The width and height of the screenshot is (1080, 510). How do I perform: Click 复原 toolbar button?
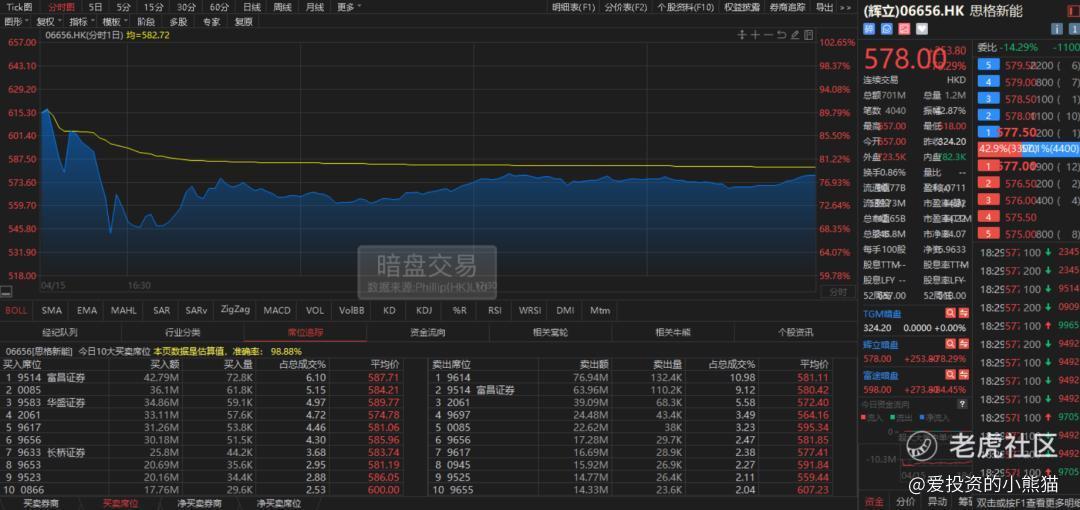click(x=244, y=21)
